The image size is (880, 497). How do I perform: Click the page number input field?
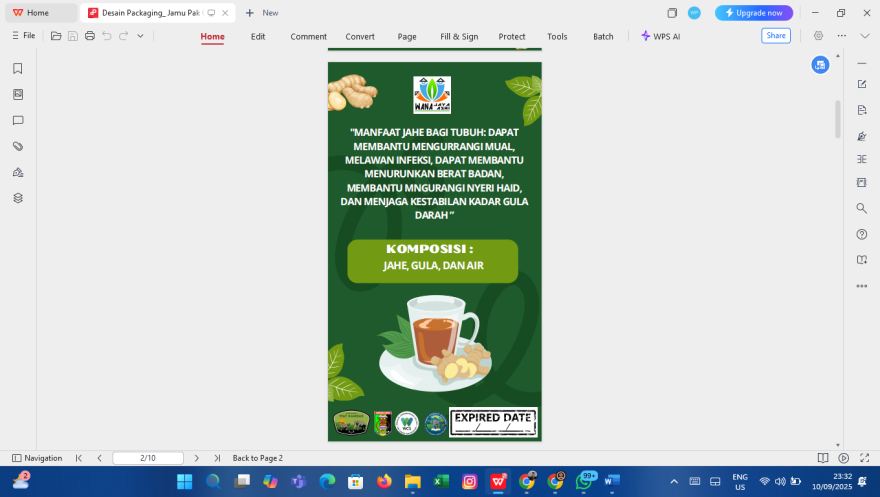tap(148, 458)
